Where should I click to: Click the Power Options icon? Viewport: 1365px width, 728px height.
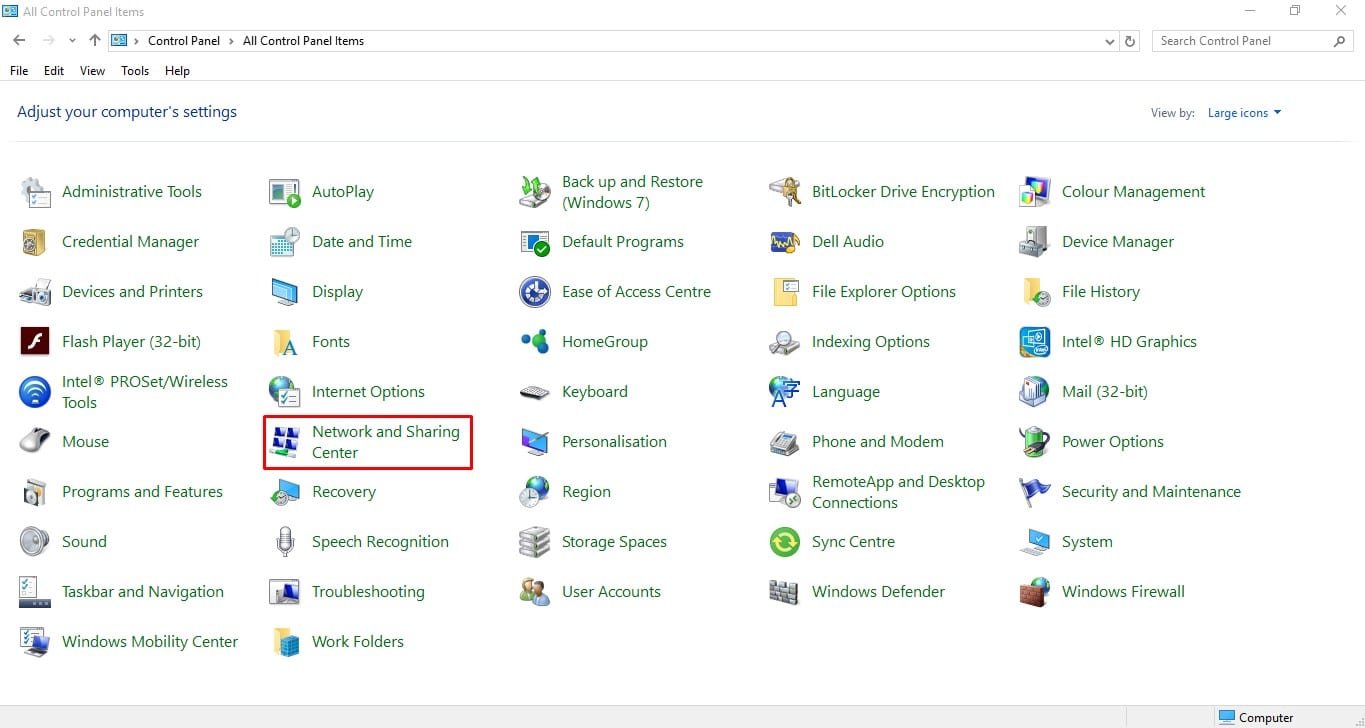coord(1035,442)
